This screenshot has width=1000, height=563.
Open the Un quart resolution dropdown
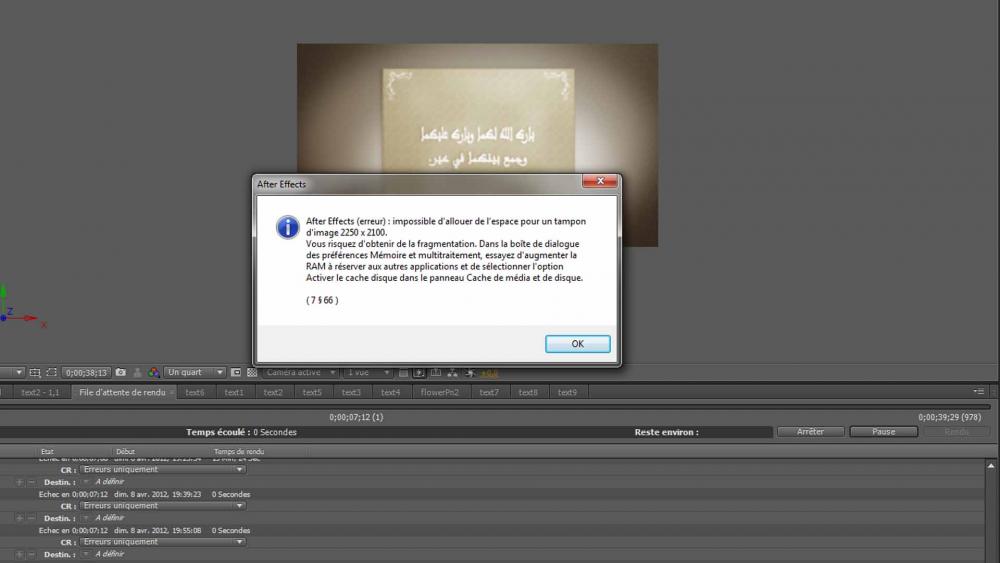pos(195,372)
